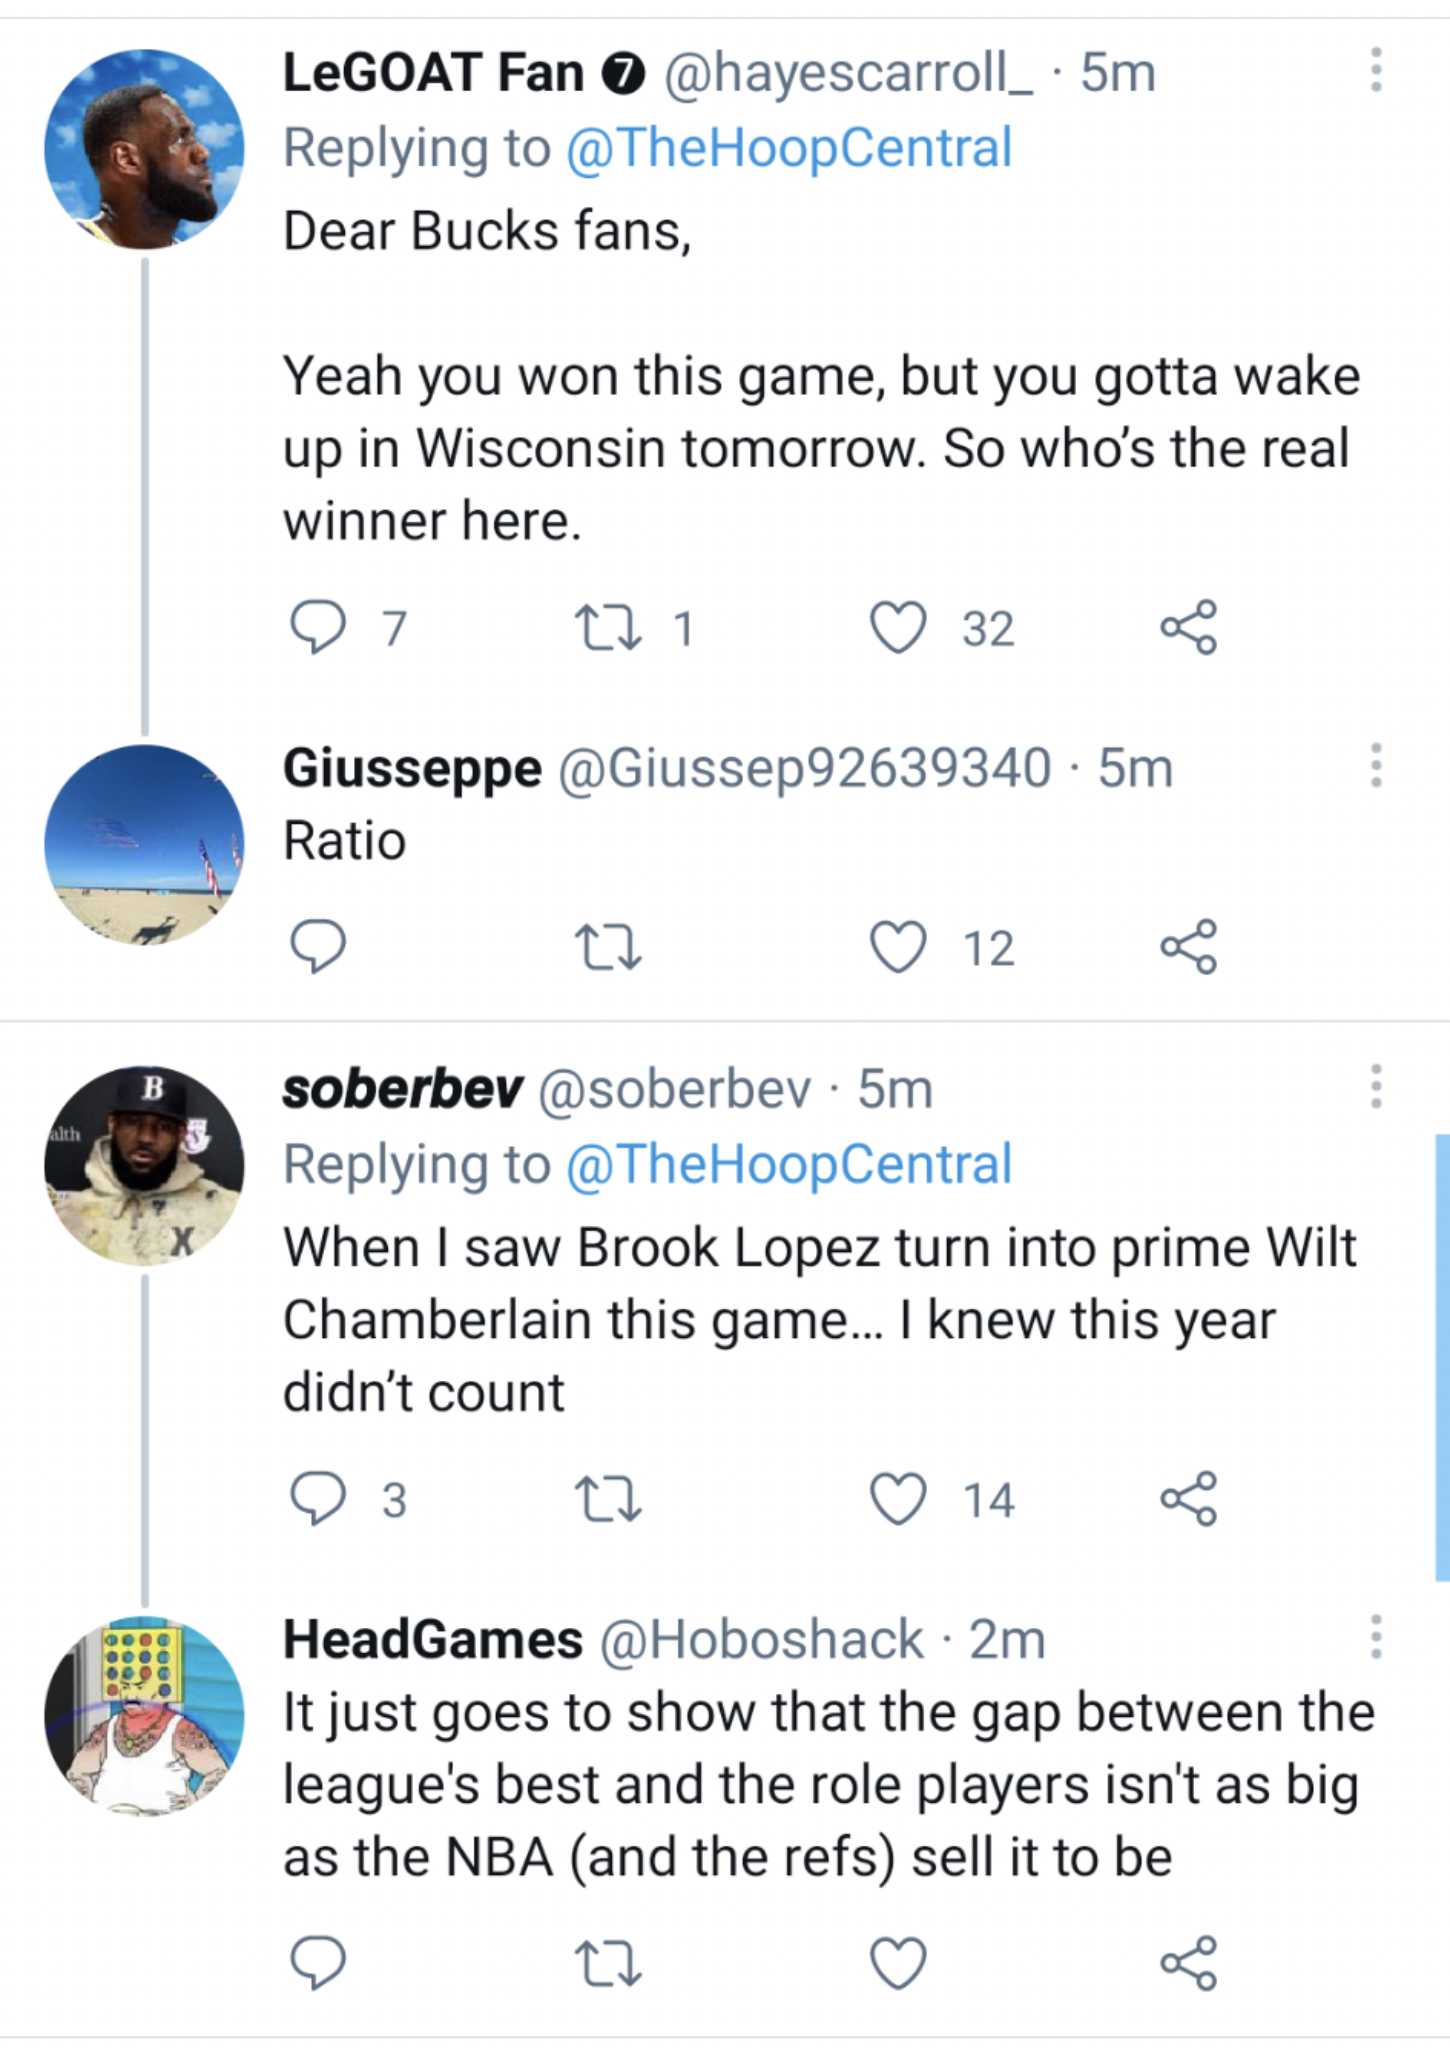Open more options for soberbev's tweet
Screen dimensions: 1450x2048
pos(1376,1086)
